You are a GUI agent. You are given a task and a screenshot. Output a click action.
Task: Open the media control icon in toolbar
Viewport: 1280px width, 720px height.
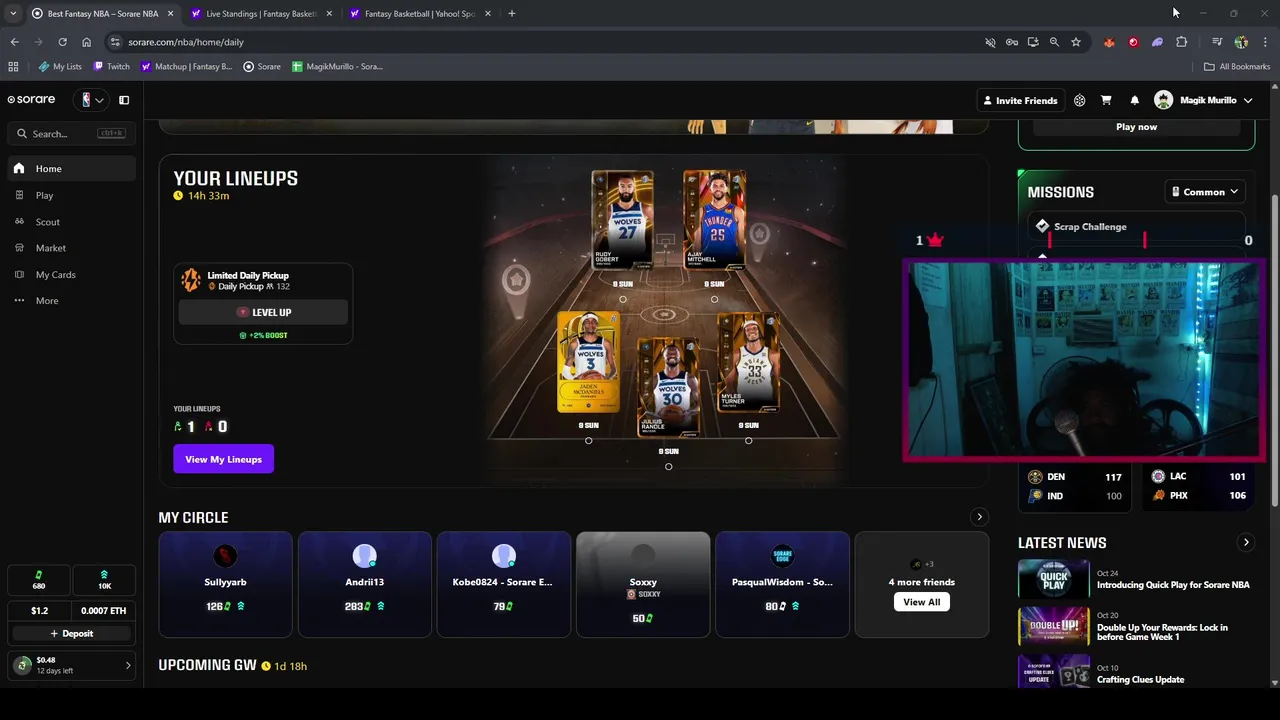pos(1216,42)
